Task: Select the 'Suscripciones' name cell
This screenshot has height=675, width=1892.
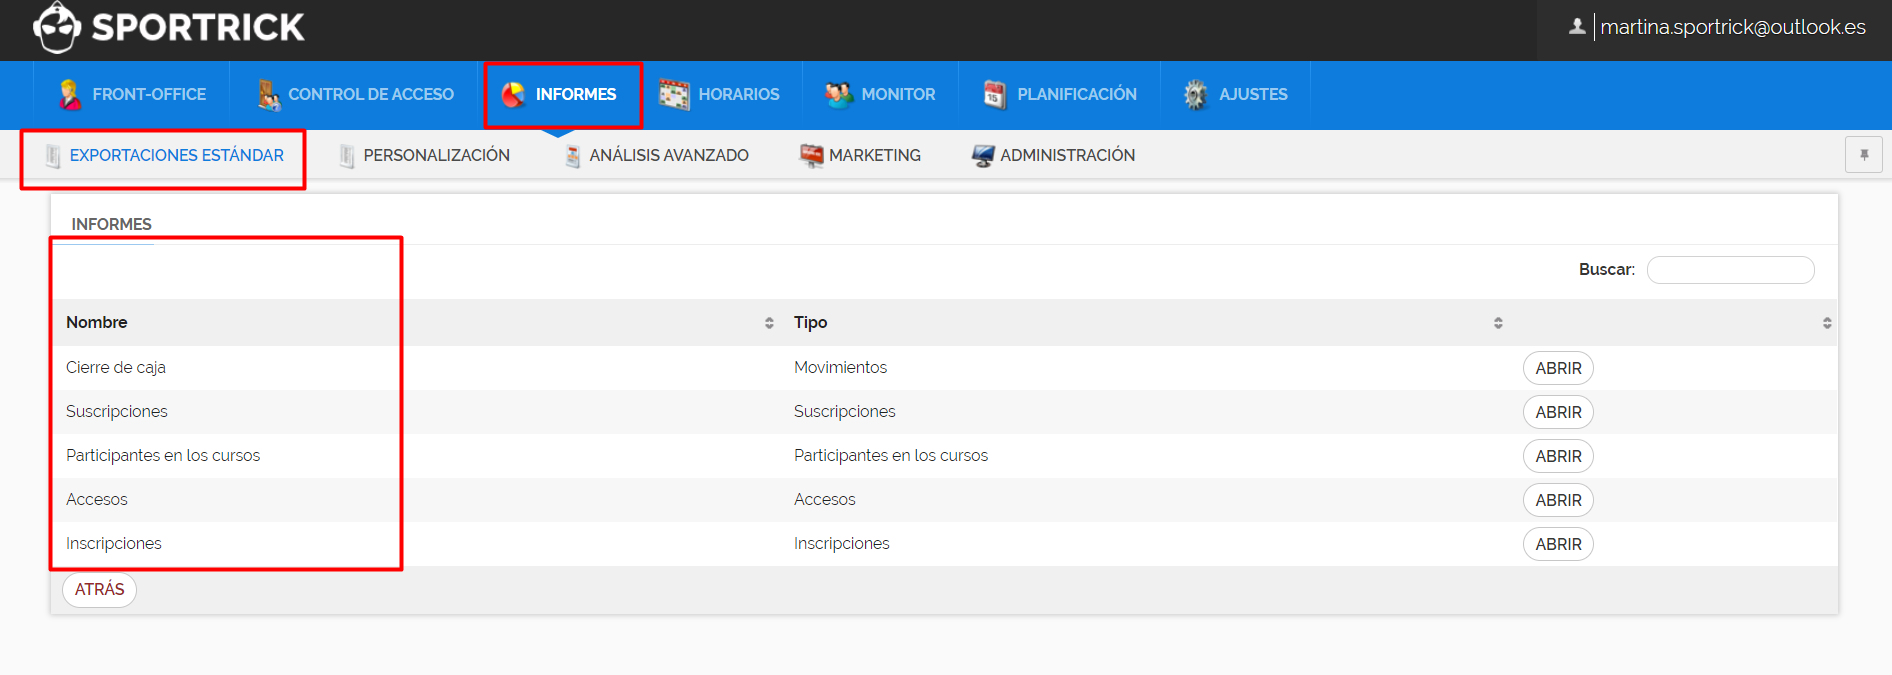Action: [x=116, y=412]
